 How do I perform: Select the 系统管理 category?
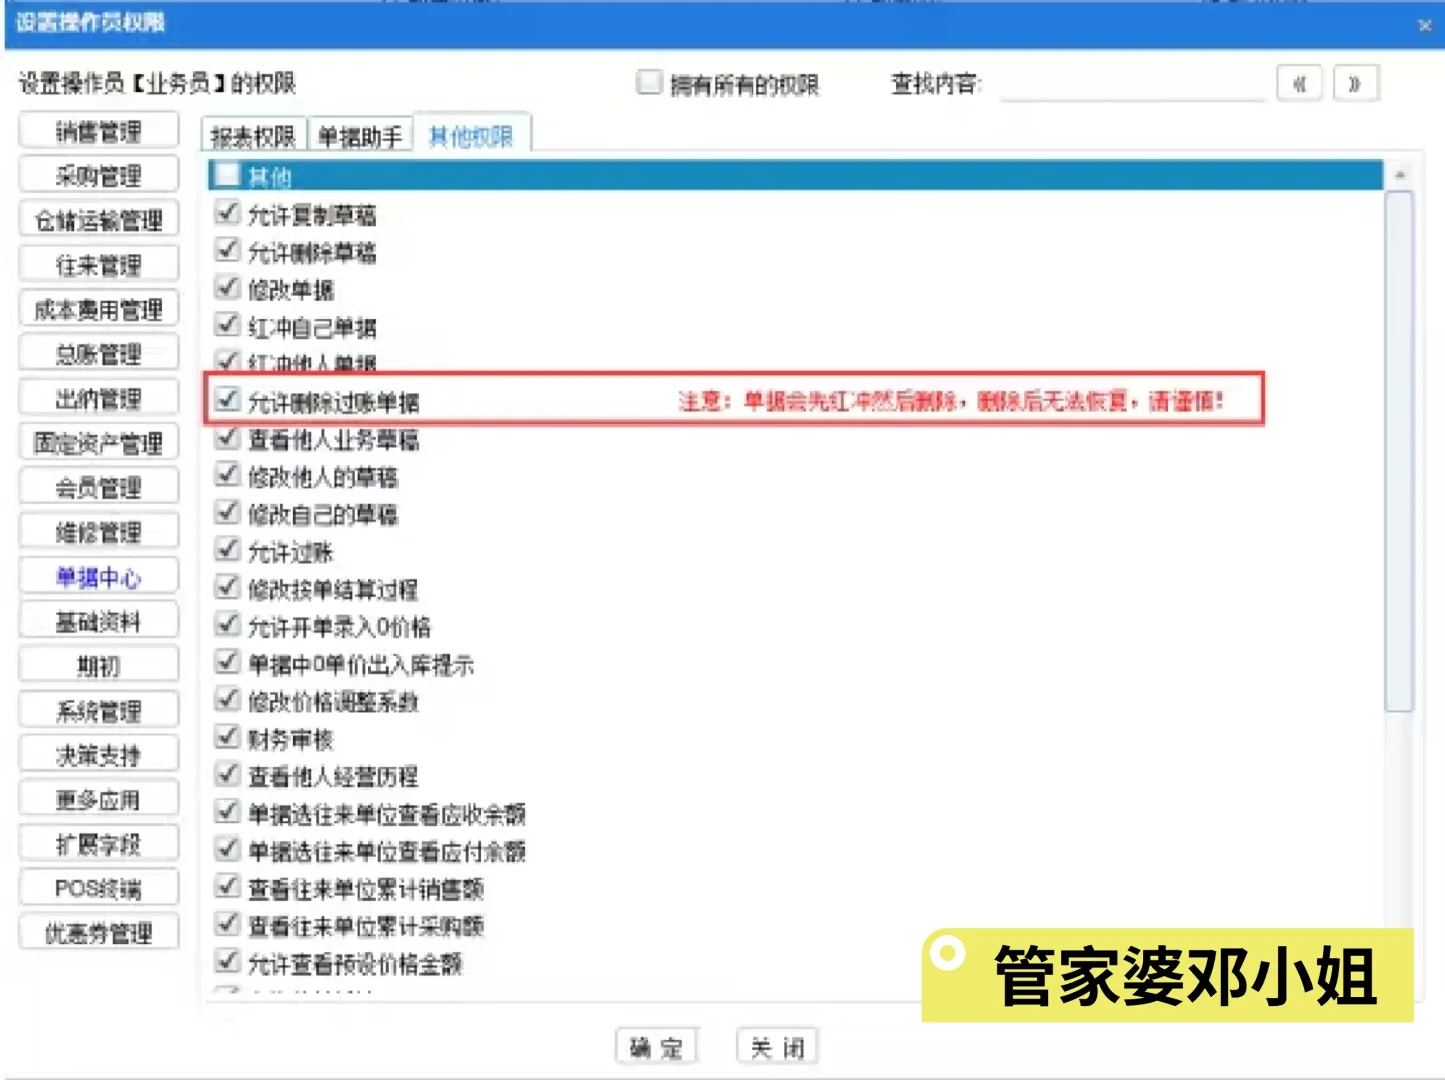pyautogui.click(x=98, y=709)
